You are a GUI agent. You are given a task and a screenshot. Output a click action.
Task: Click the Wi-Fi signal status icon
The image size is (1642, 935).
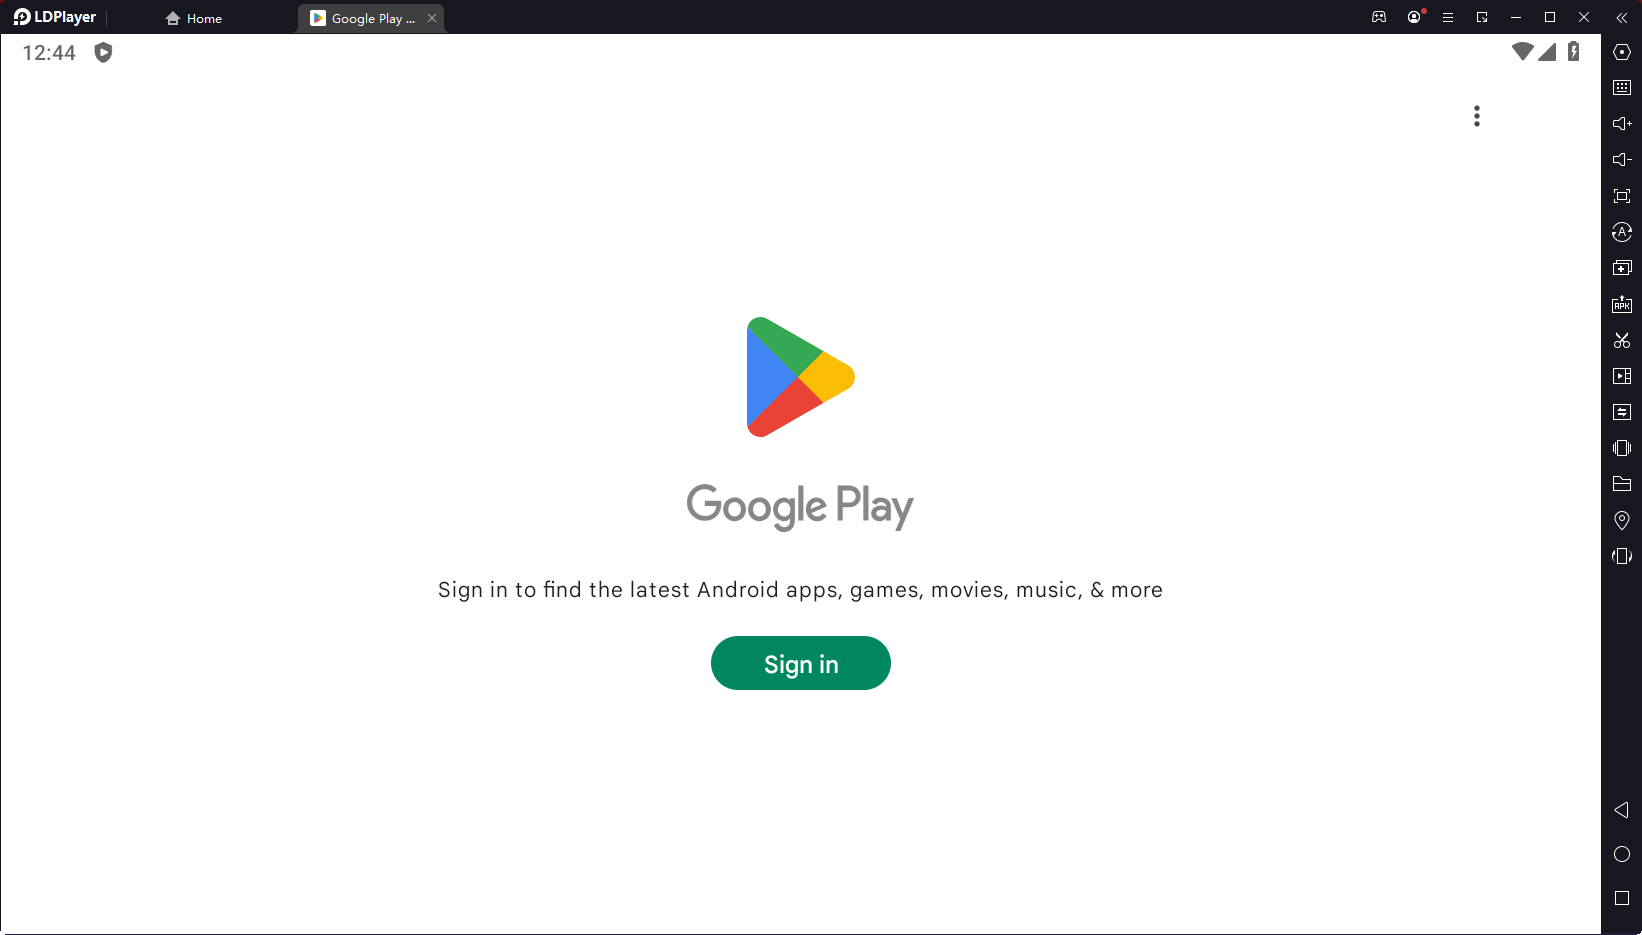[x=1523, y=51]
